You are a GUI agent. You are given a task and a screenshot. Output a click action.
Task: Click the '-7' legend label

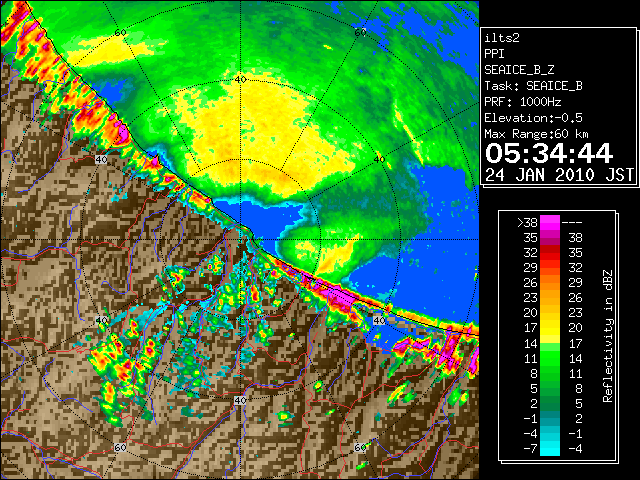(x=530, y=449)
